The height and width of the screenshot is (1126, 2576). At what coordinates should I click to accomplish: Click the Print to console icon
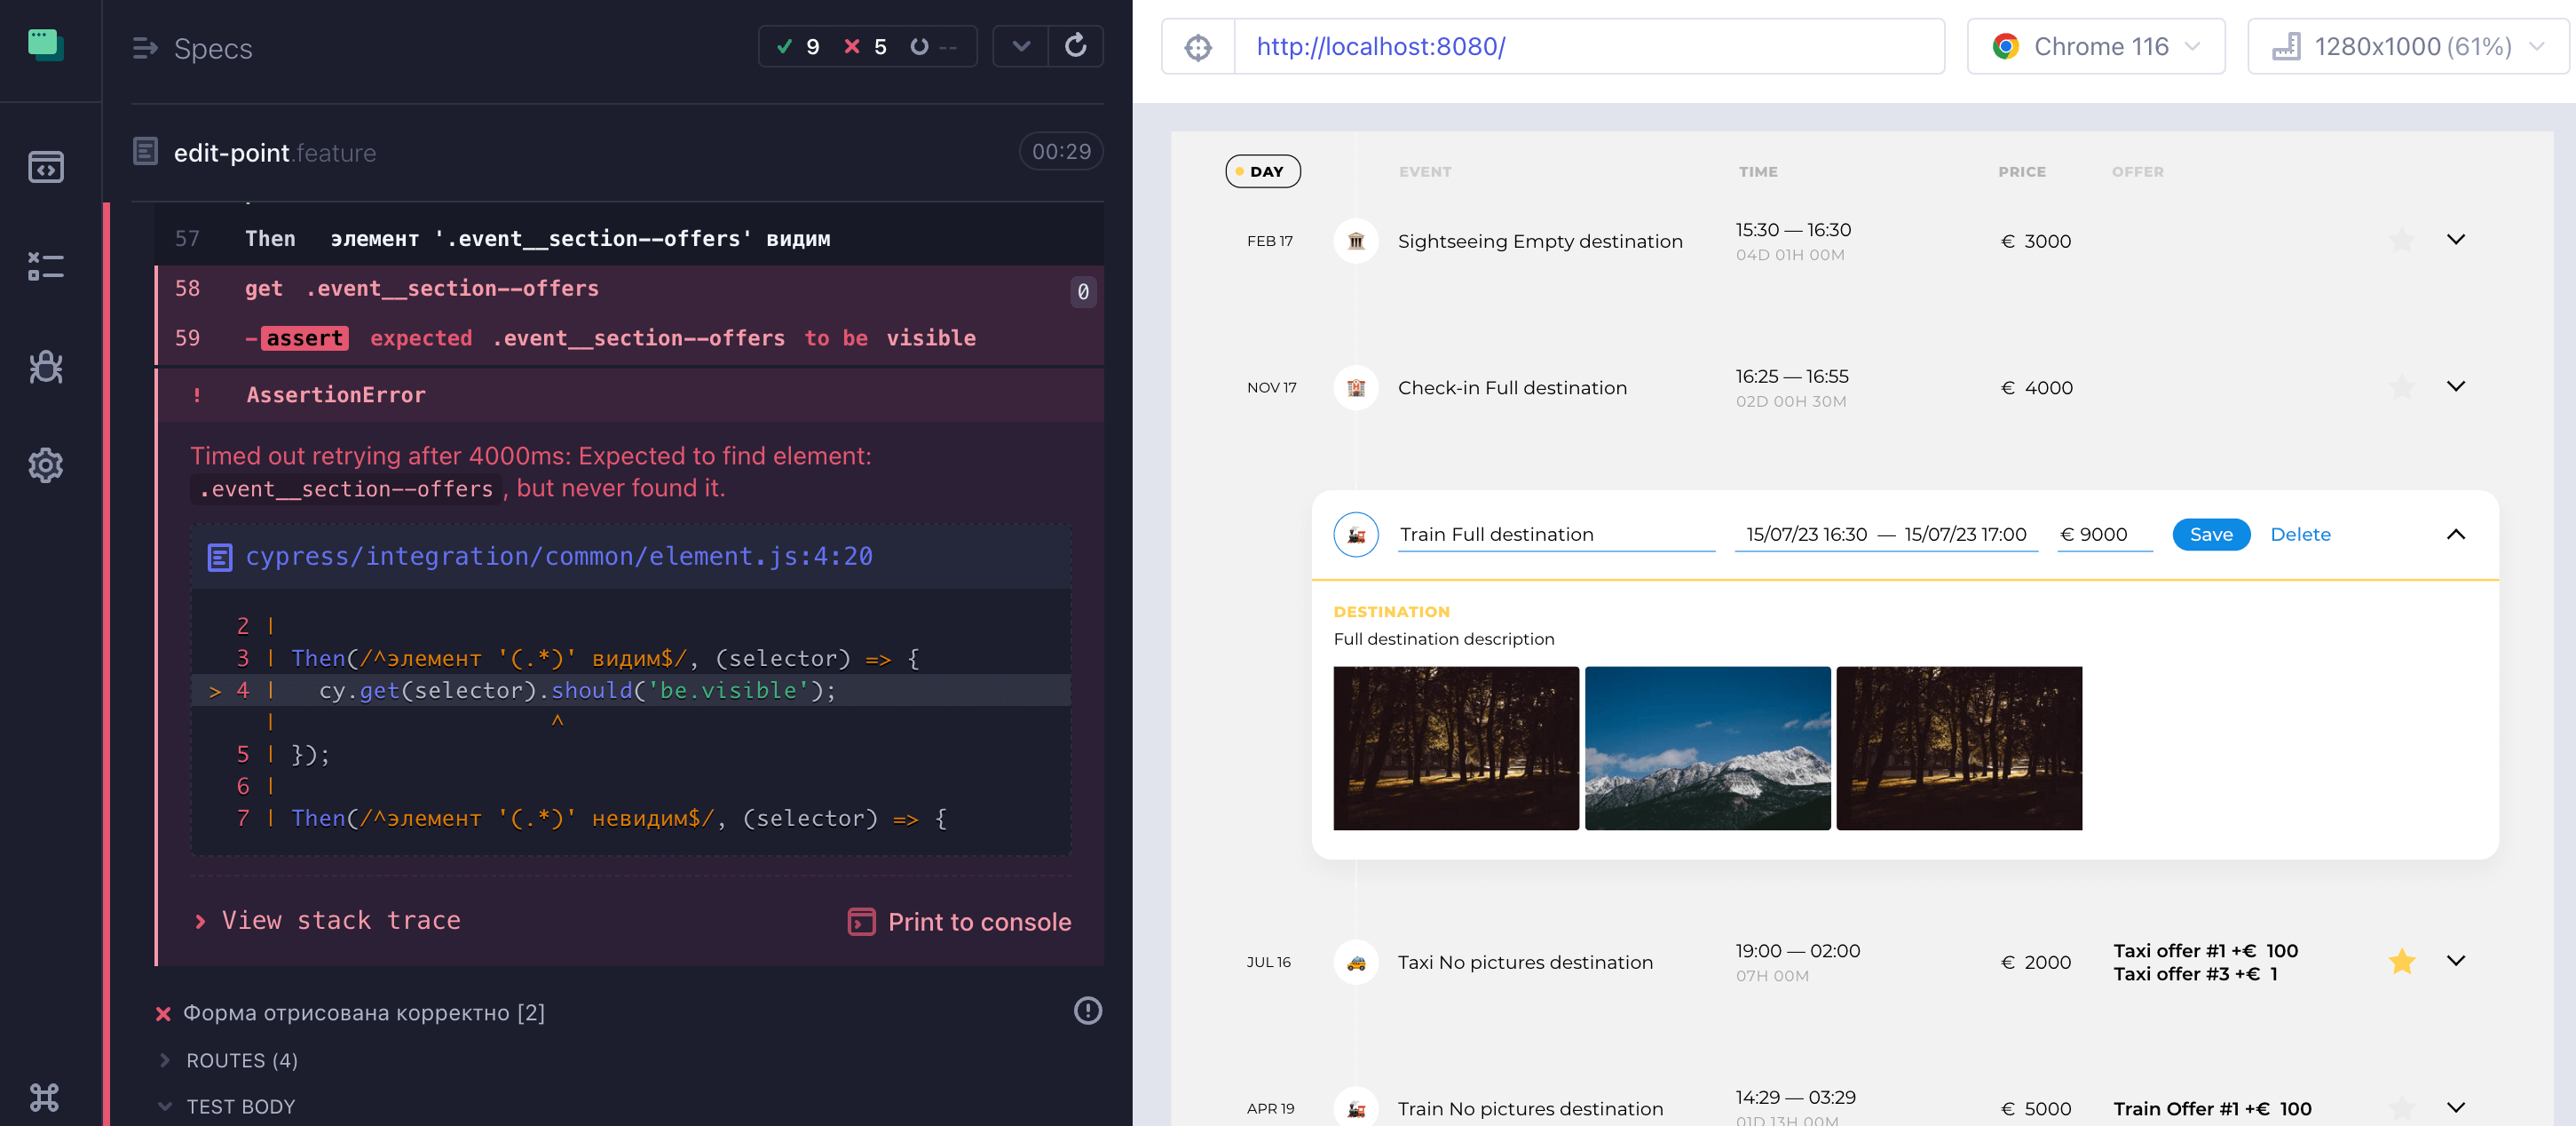tap(861, 921)
